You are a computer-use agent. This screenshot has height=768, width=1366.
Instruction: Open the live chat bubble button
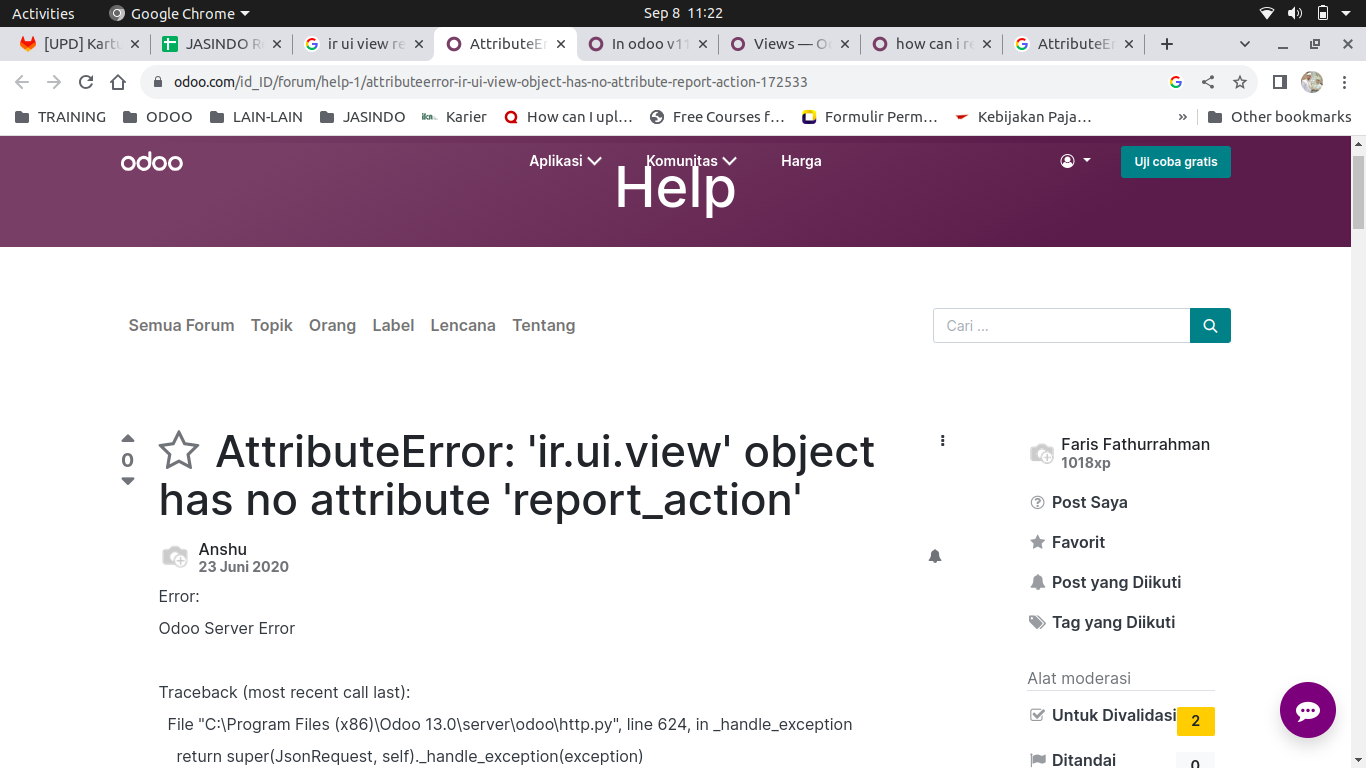[1307, 710]
